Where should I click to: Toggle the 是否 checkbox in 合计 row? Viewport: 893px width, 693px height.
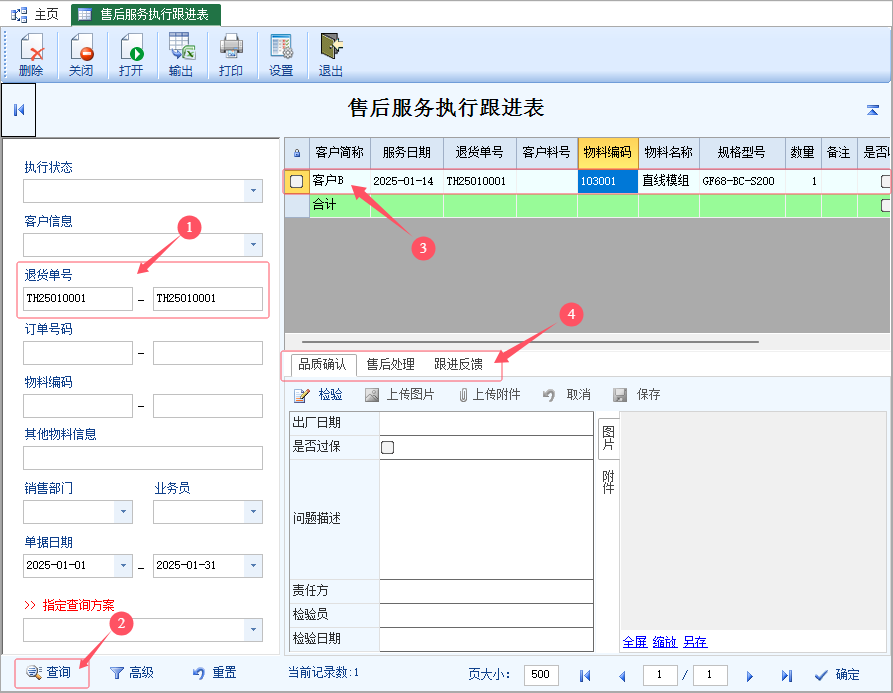[x=885, y=206]
